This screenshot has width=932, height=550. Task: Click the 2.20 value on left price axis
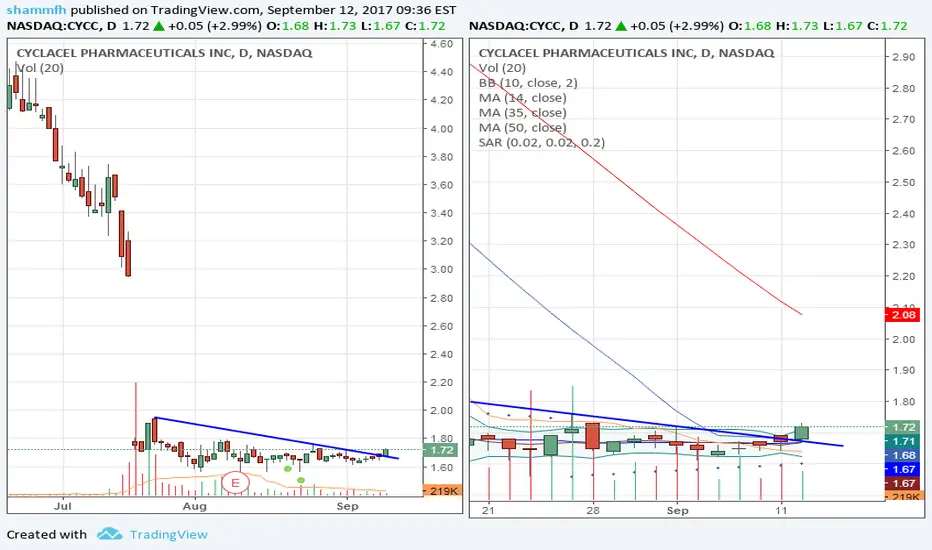coord(442,382)
